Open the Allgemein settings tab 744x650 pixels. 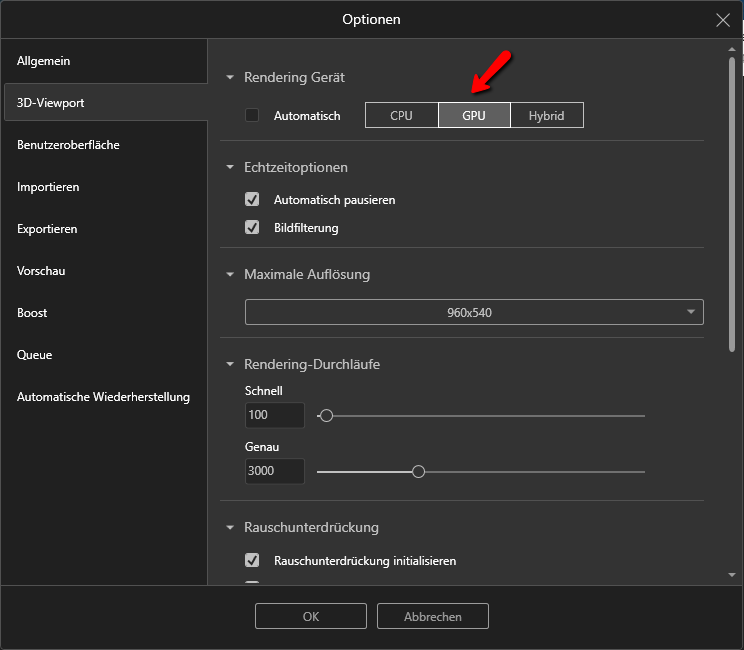pyautogui.click(x=44, y=61)
